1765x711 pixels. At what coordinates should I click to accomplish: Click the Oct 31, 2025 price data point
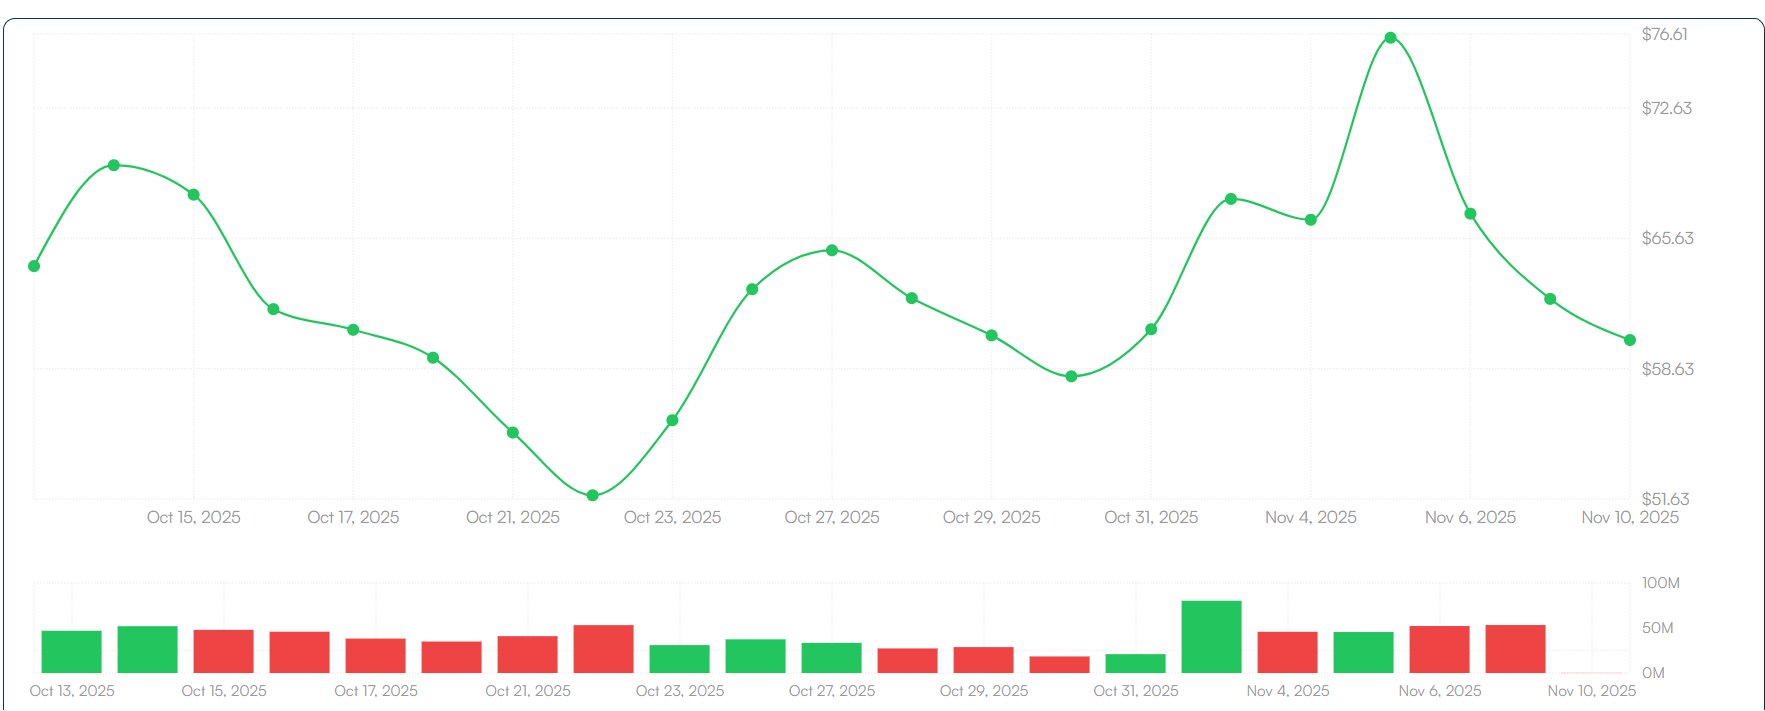pyautogui.click(x=1151, y=329)
